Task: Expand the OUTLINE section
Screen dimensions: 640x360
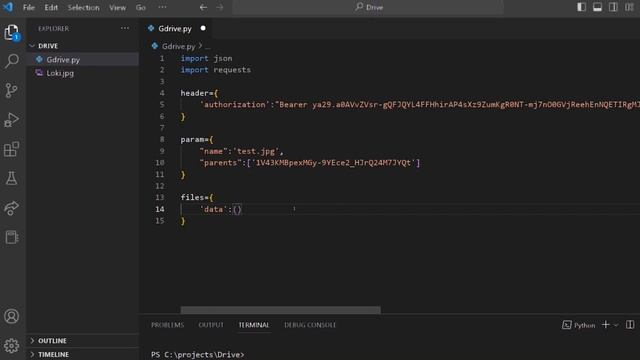Action: [83, 340]
